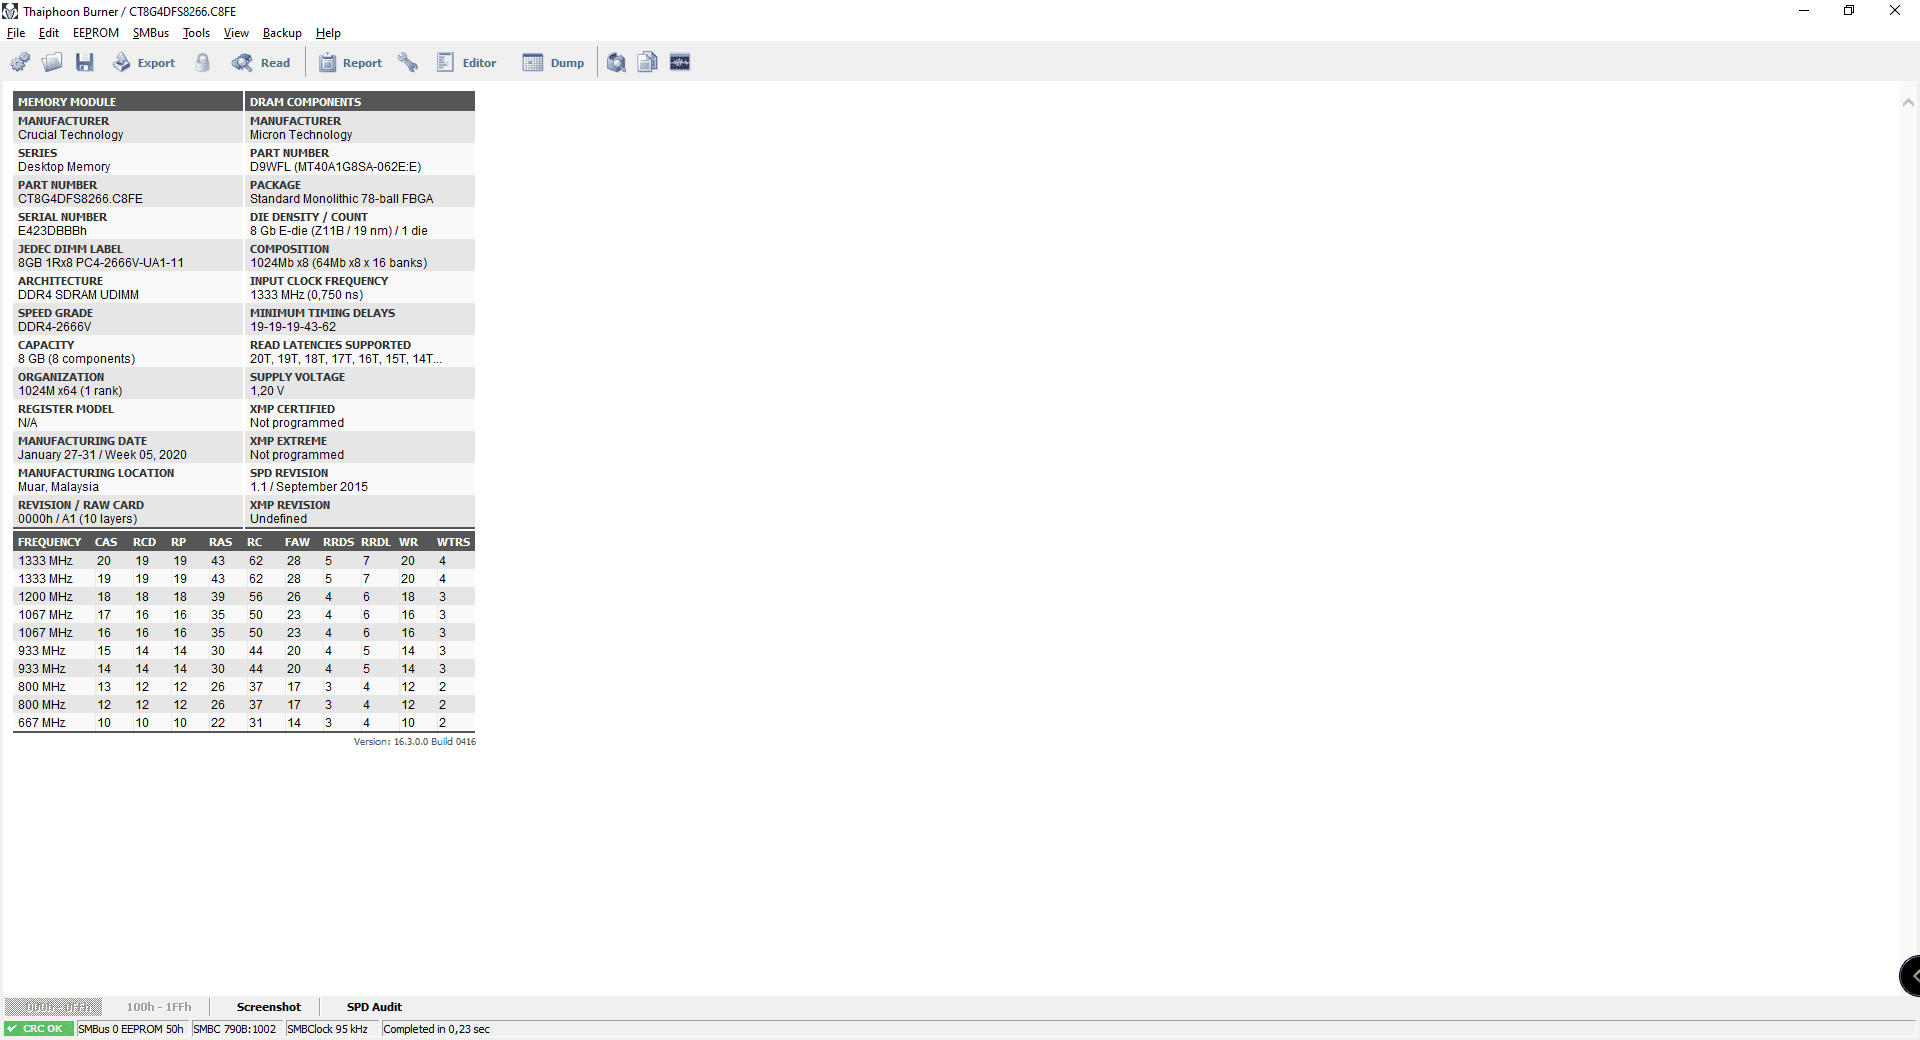Select the 000h - 0FFh tab
Viewport: 1920px width, 1040px height.
[x=53, y=1007]
